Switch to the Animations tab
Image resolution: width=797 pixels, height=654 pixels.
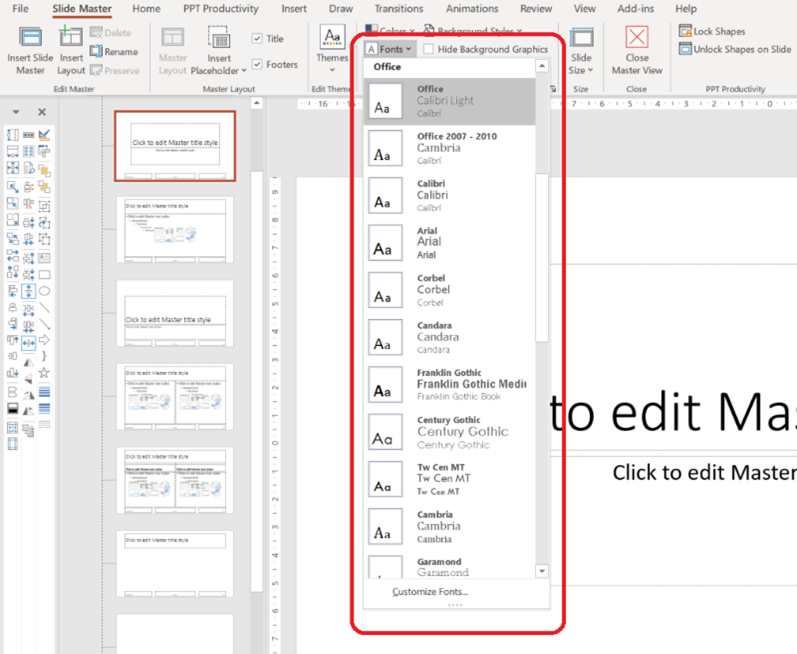[x=472, y=9]
